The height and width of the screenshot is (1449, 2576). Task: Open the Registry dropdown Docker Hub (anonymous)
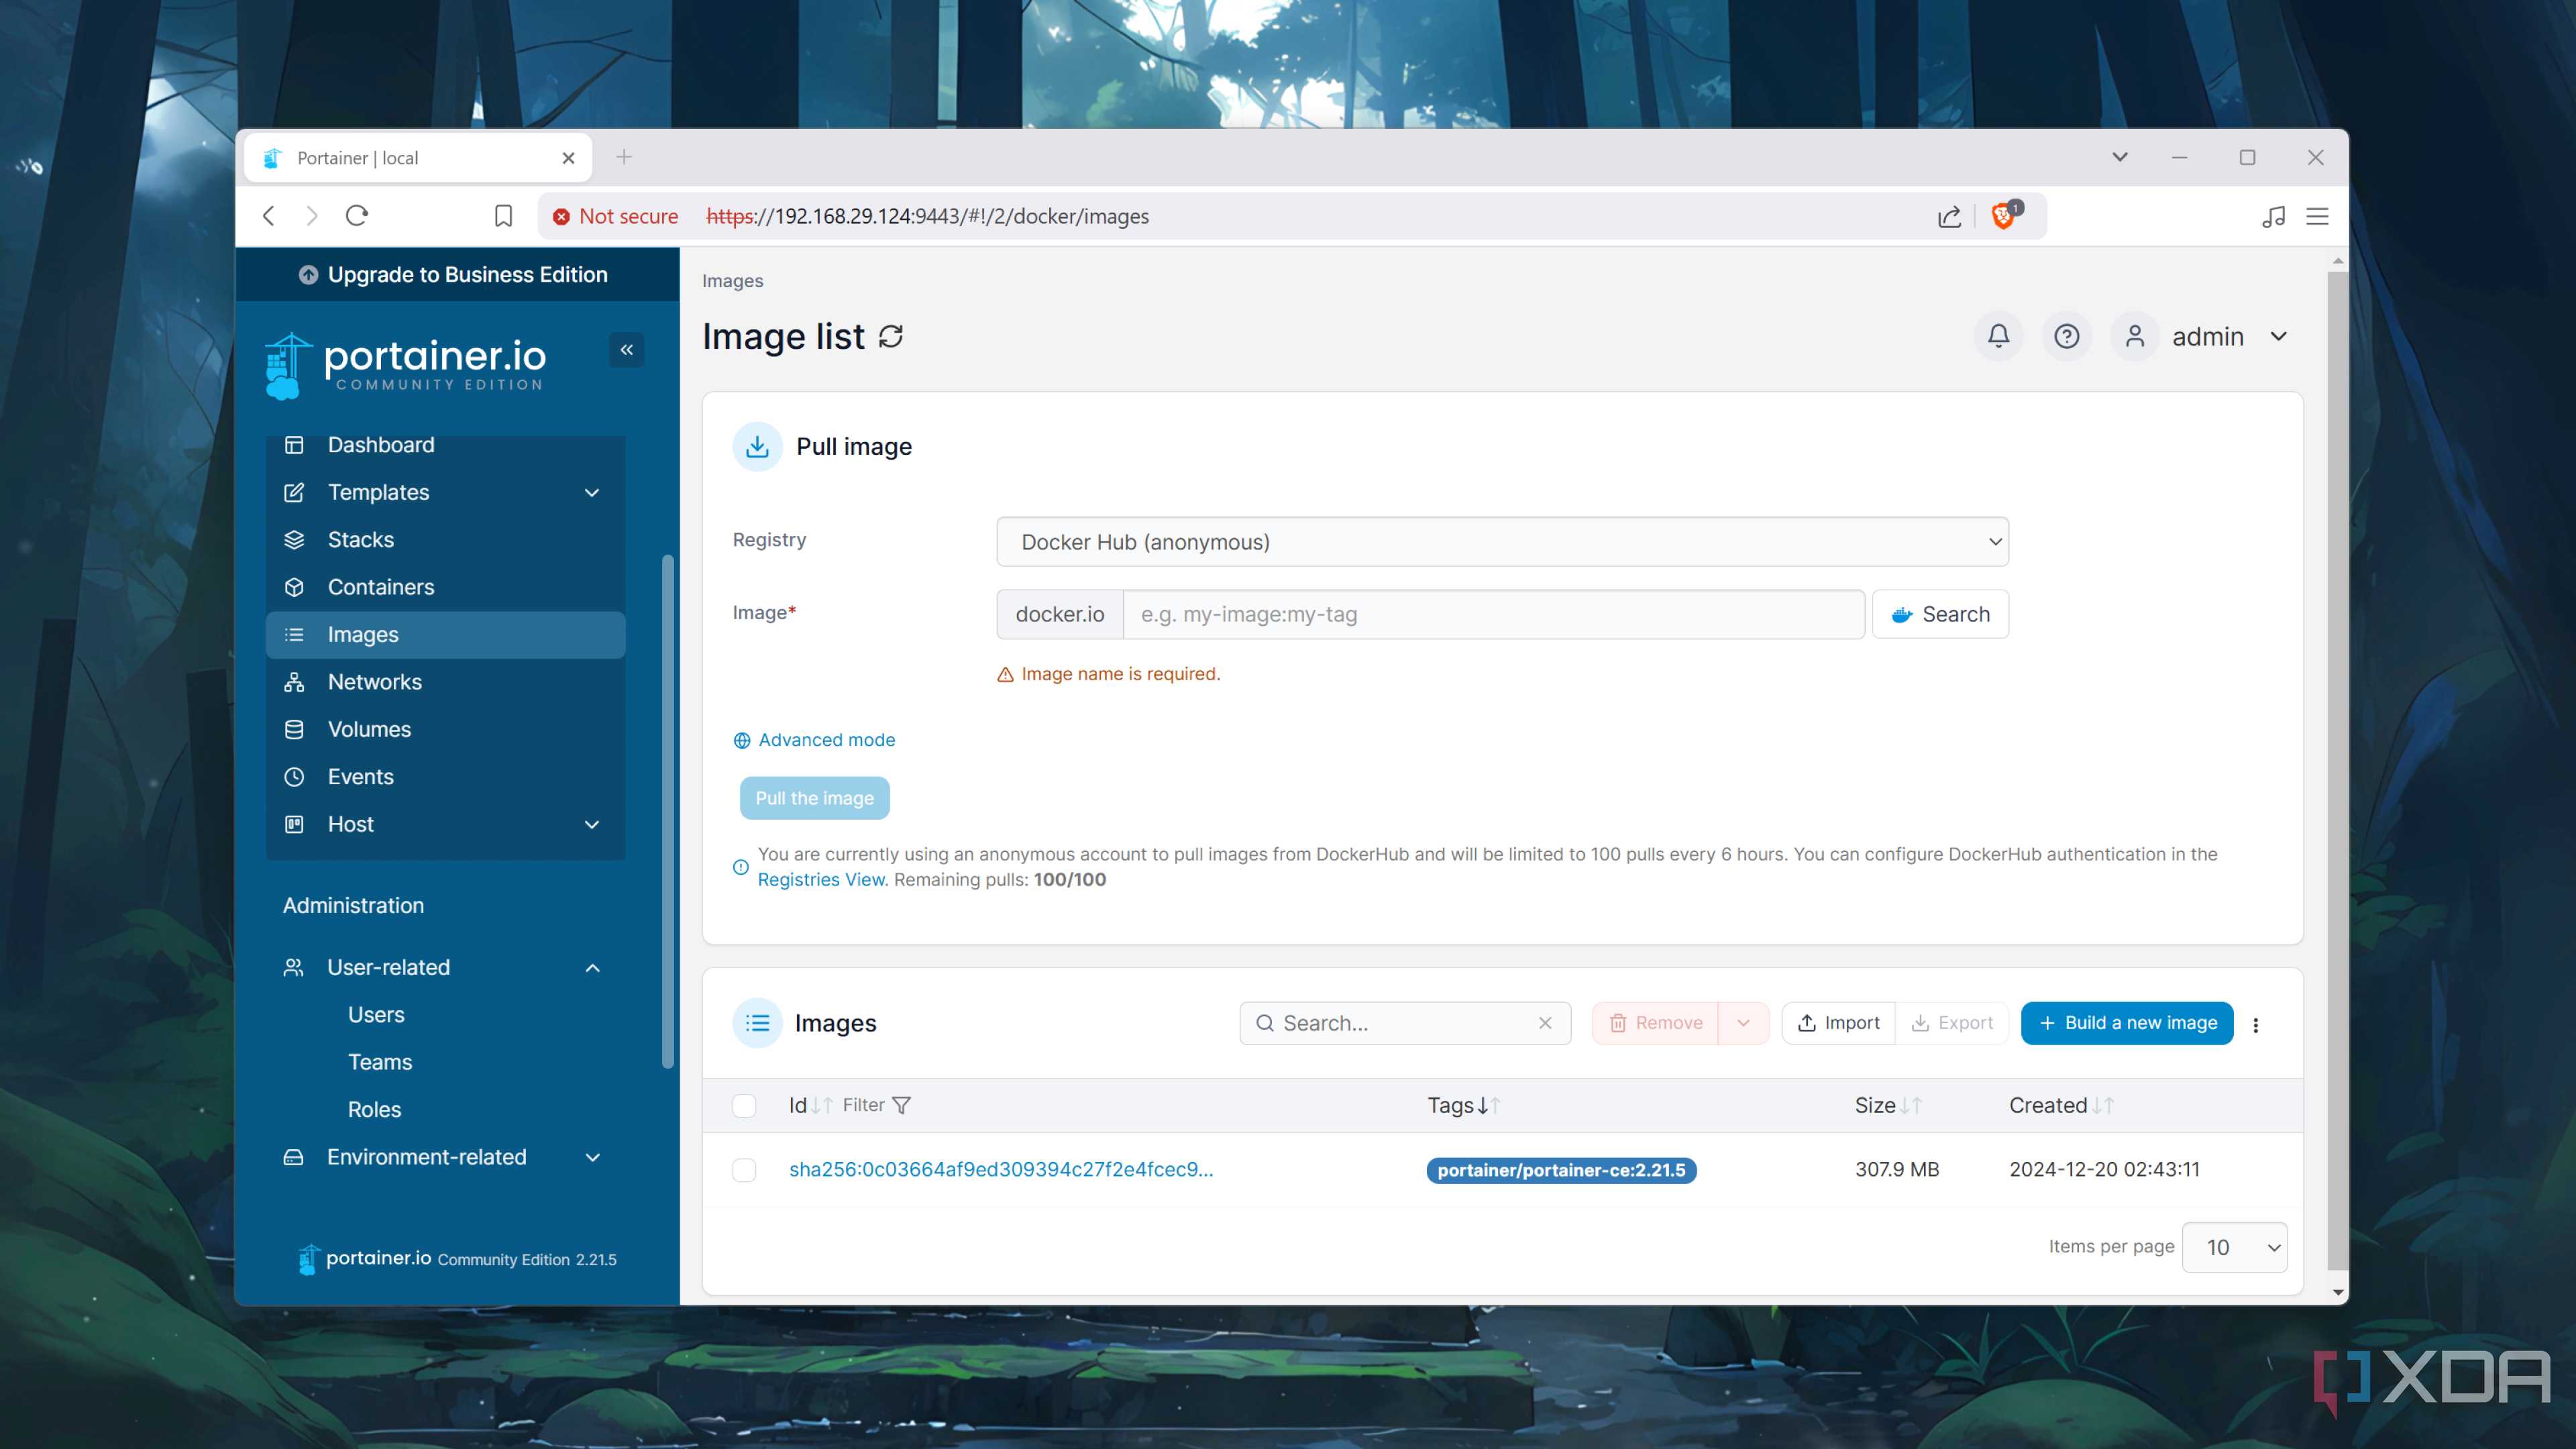[1502, 542]
